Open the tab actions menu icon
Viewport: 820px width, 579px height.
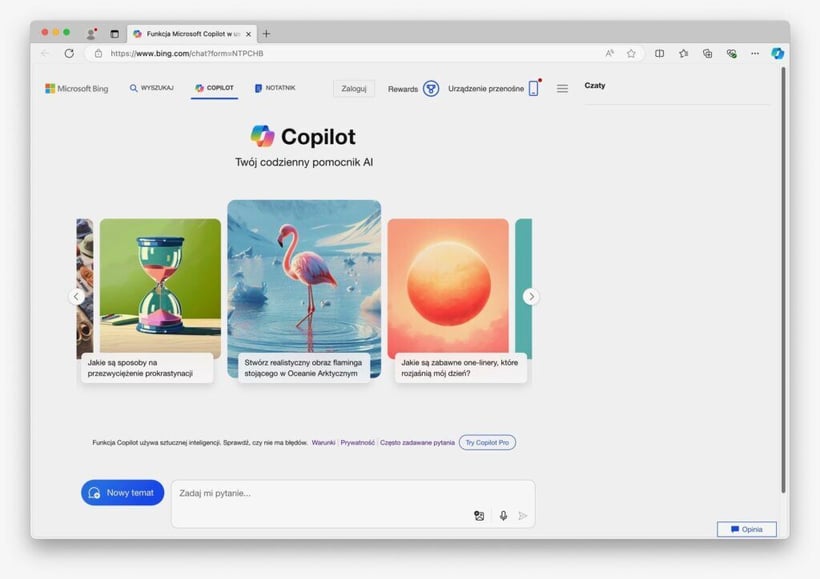115,34
